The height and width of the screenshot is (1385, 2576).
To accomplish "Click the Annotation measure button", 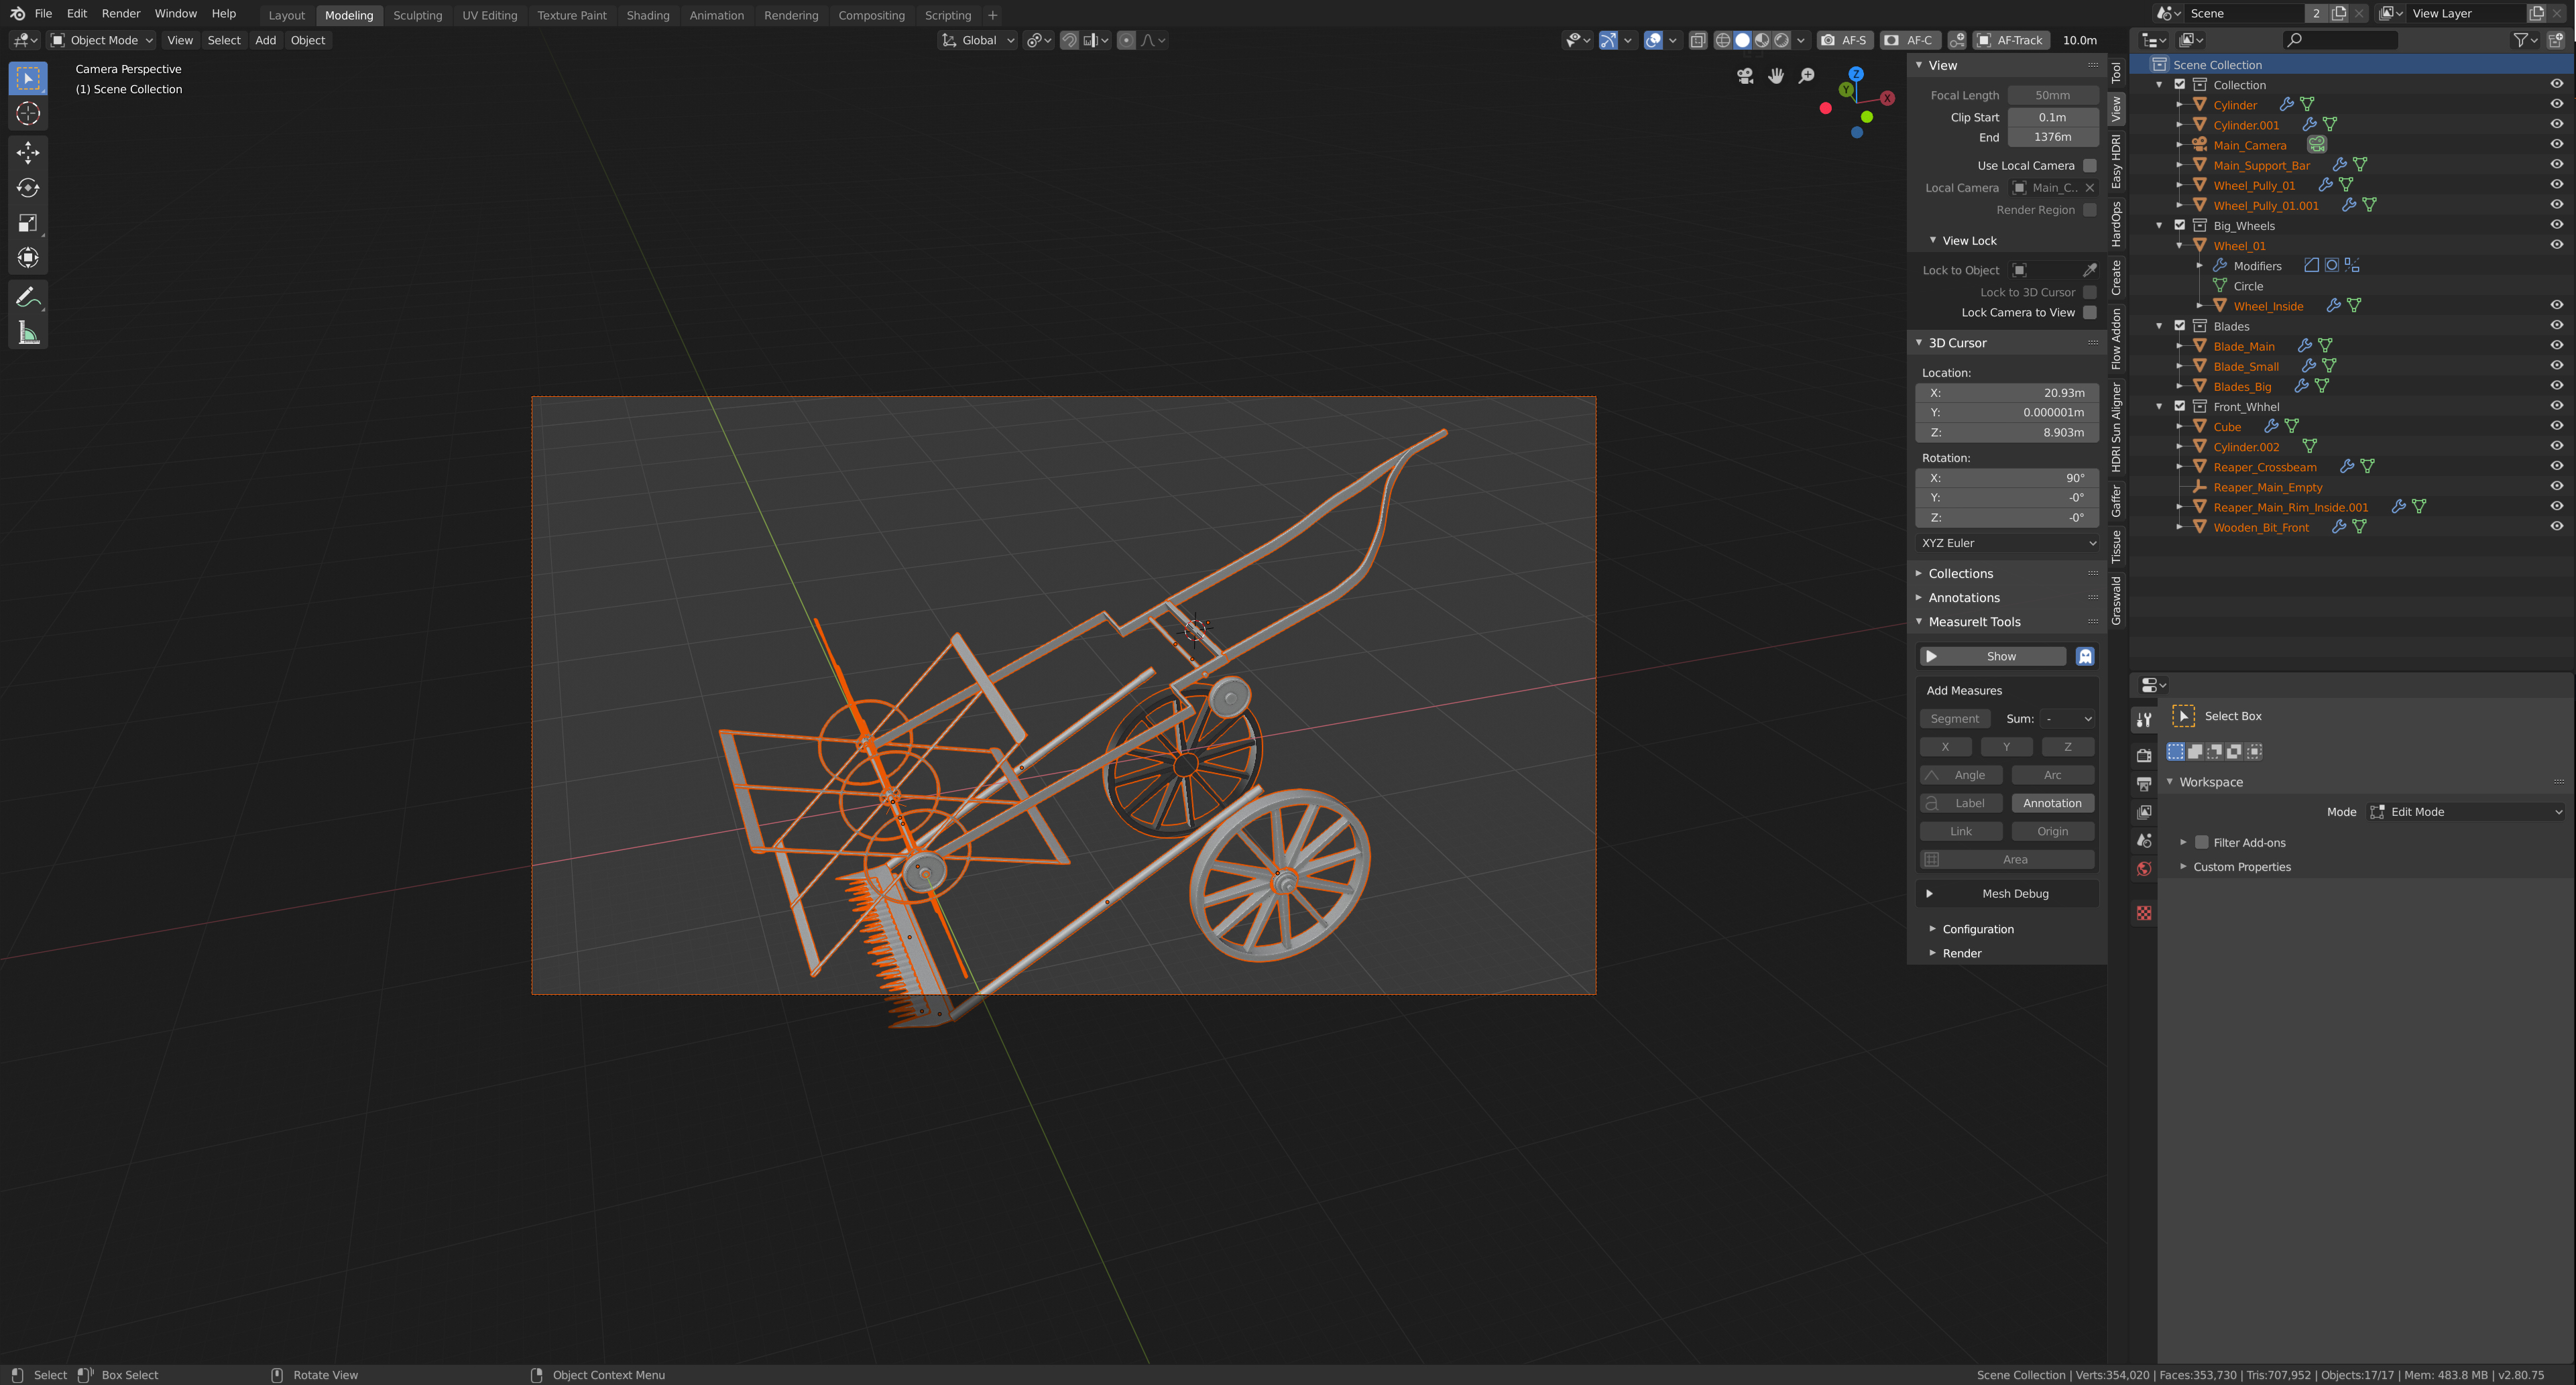I will (2052, 803).
